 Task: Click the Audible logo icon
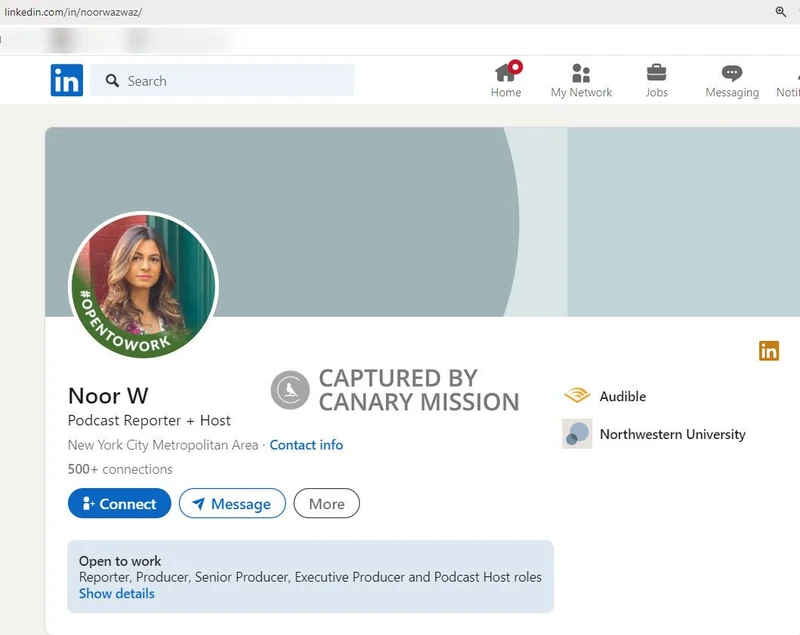[577, 395]
